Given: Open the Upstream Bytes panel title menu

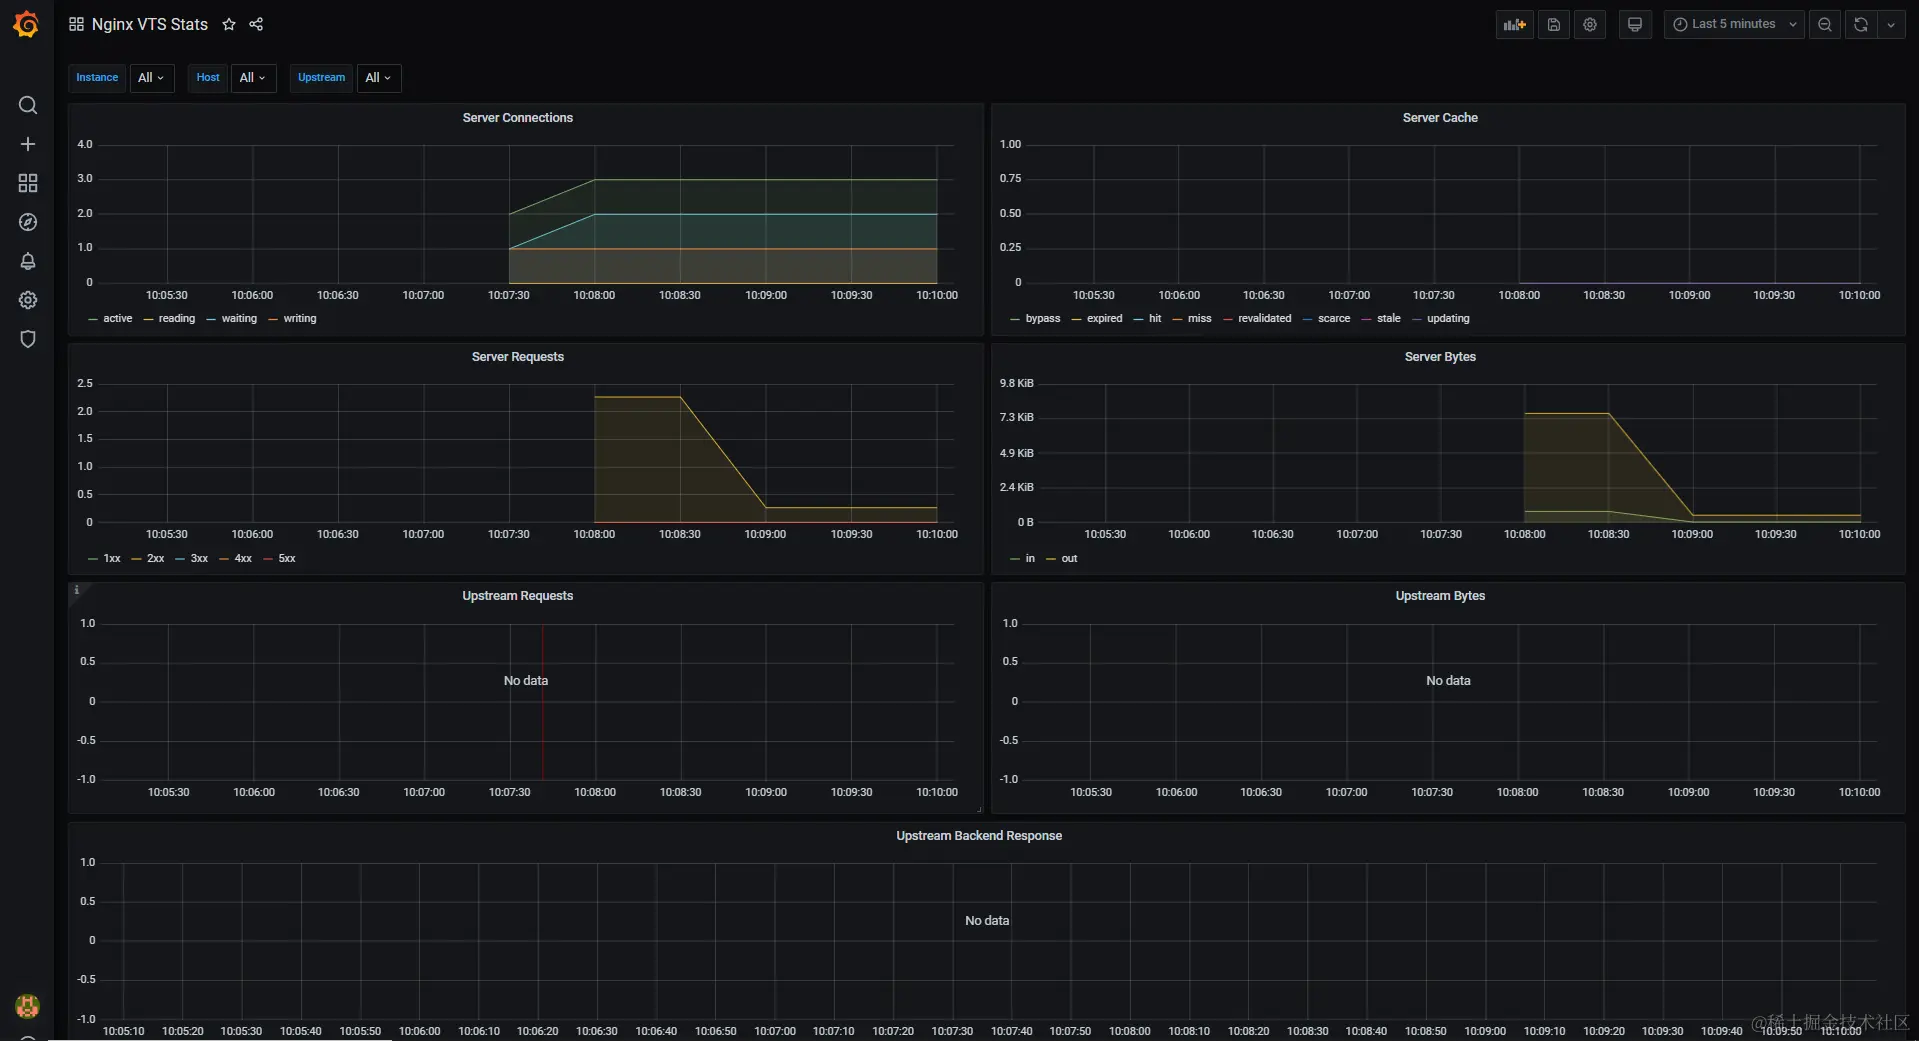Looking at the screenshot, I should pyautogui.click(x=1440, y=596).
